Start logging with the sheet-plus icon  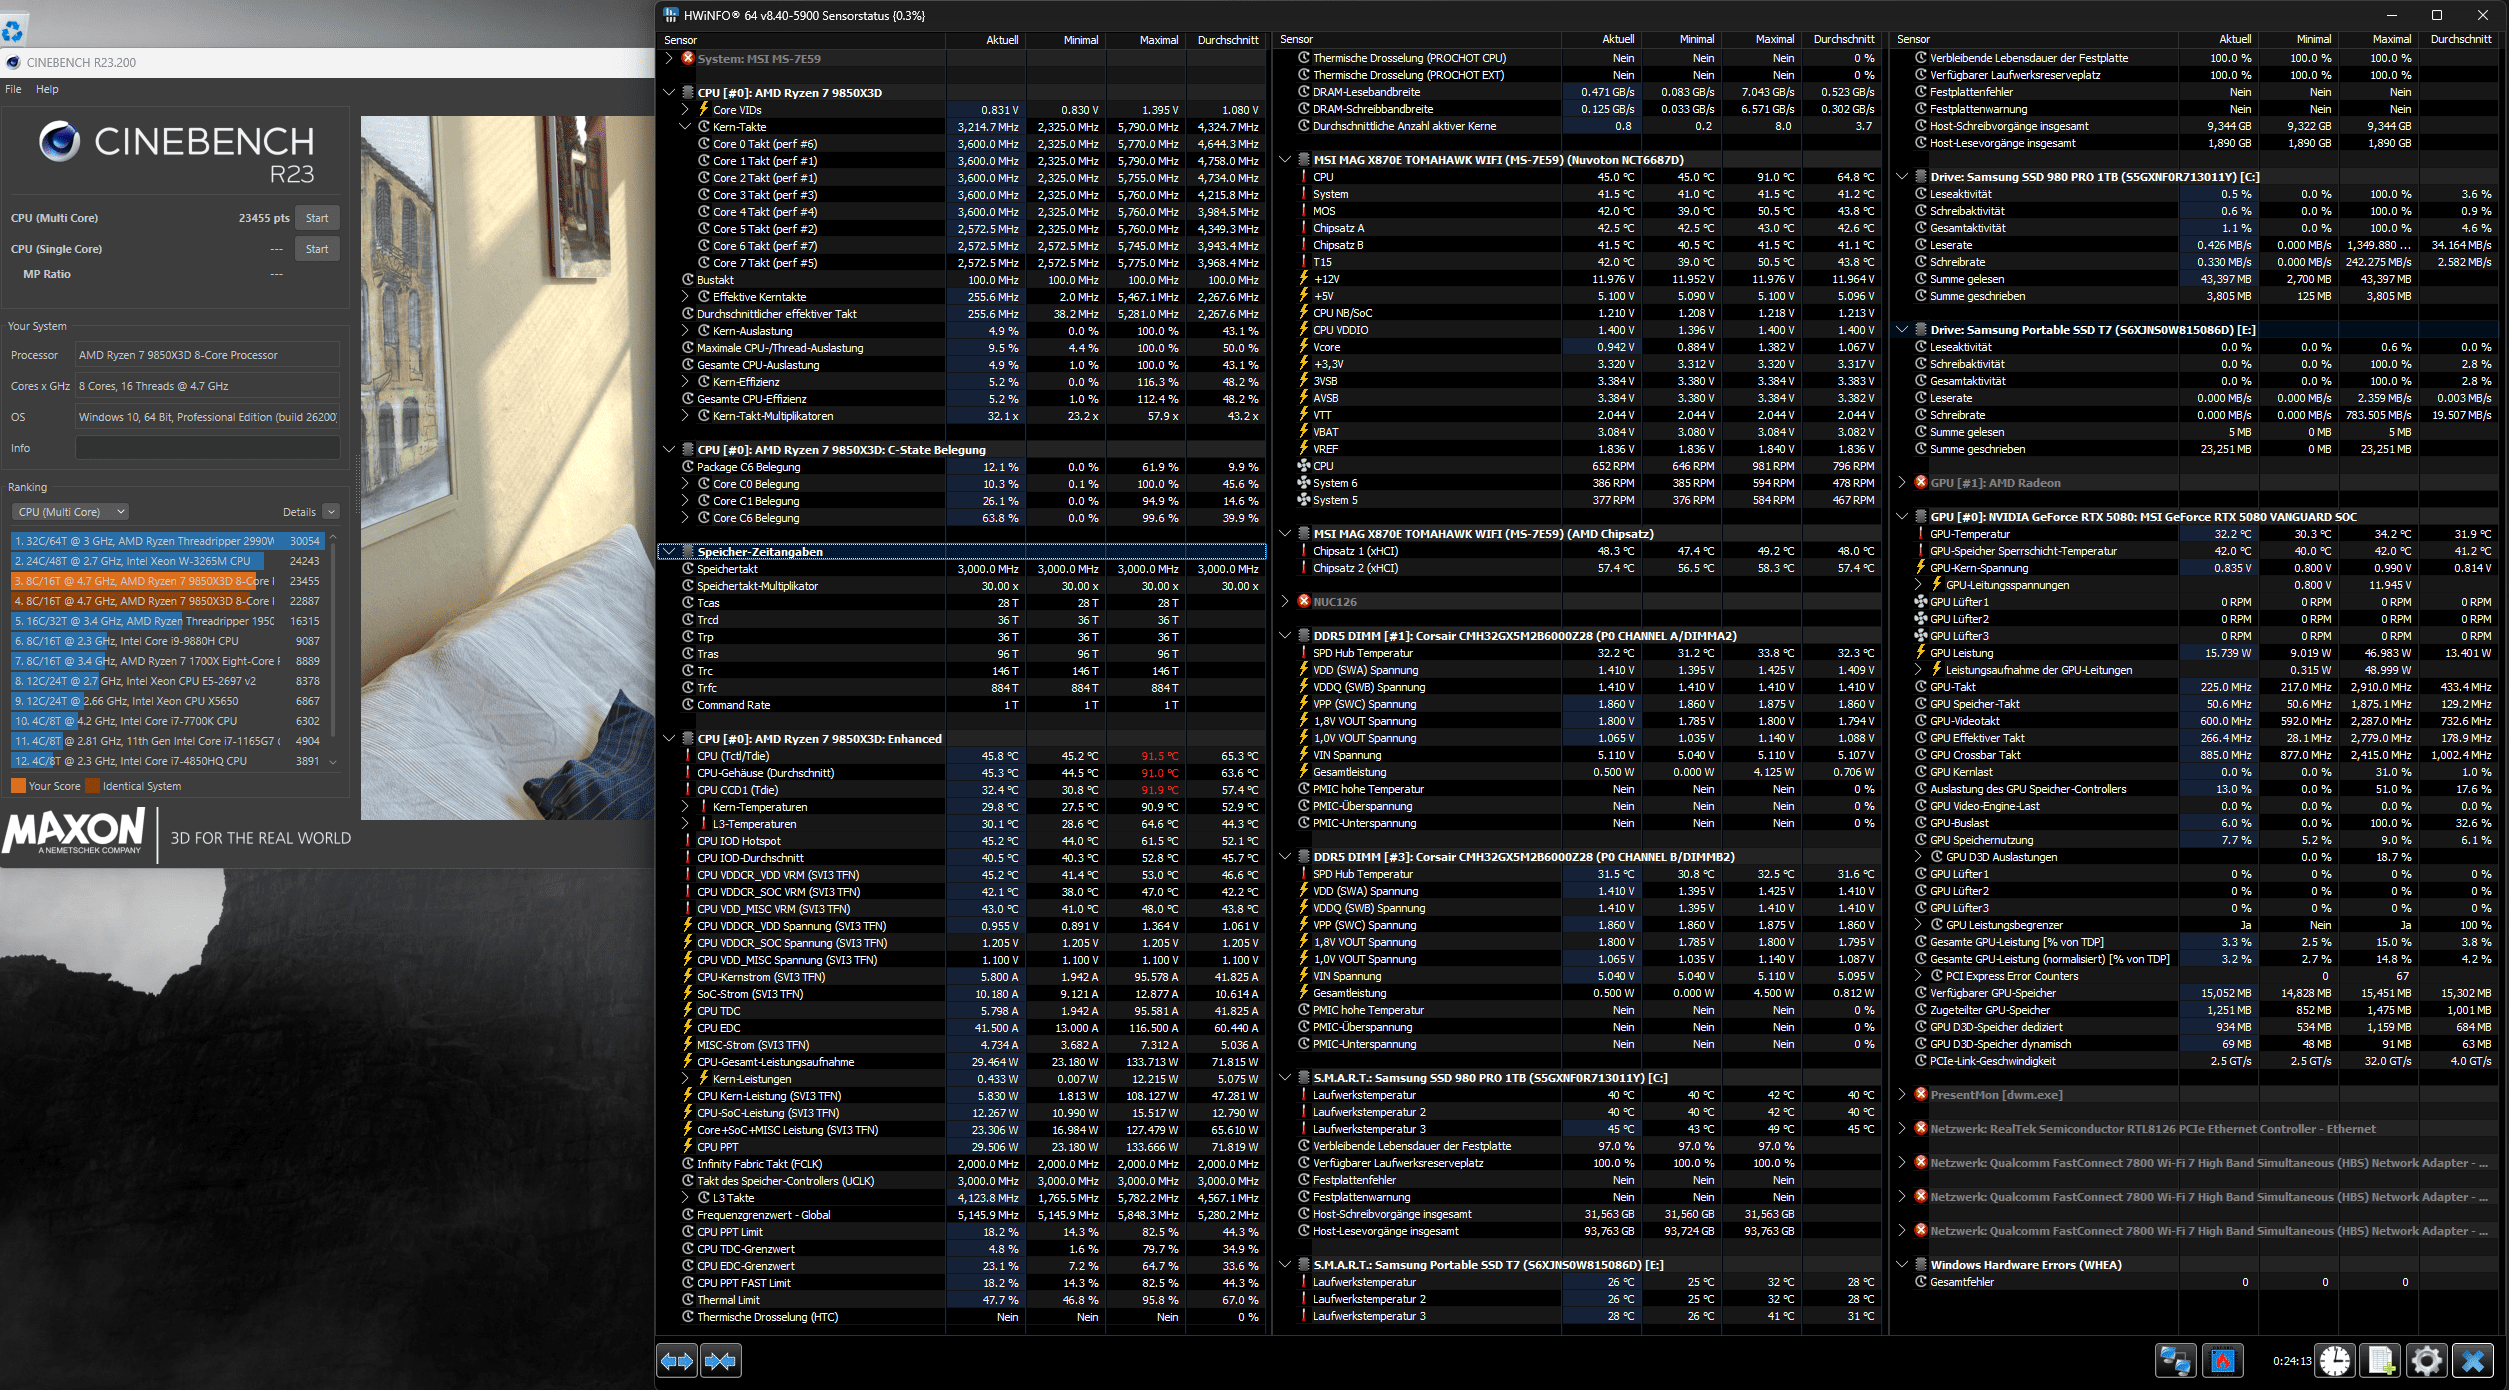[2380, 1361]
